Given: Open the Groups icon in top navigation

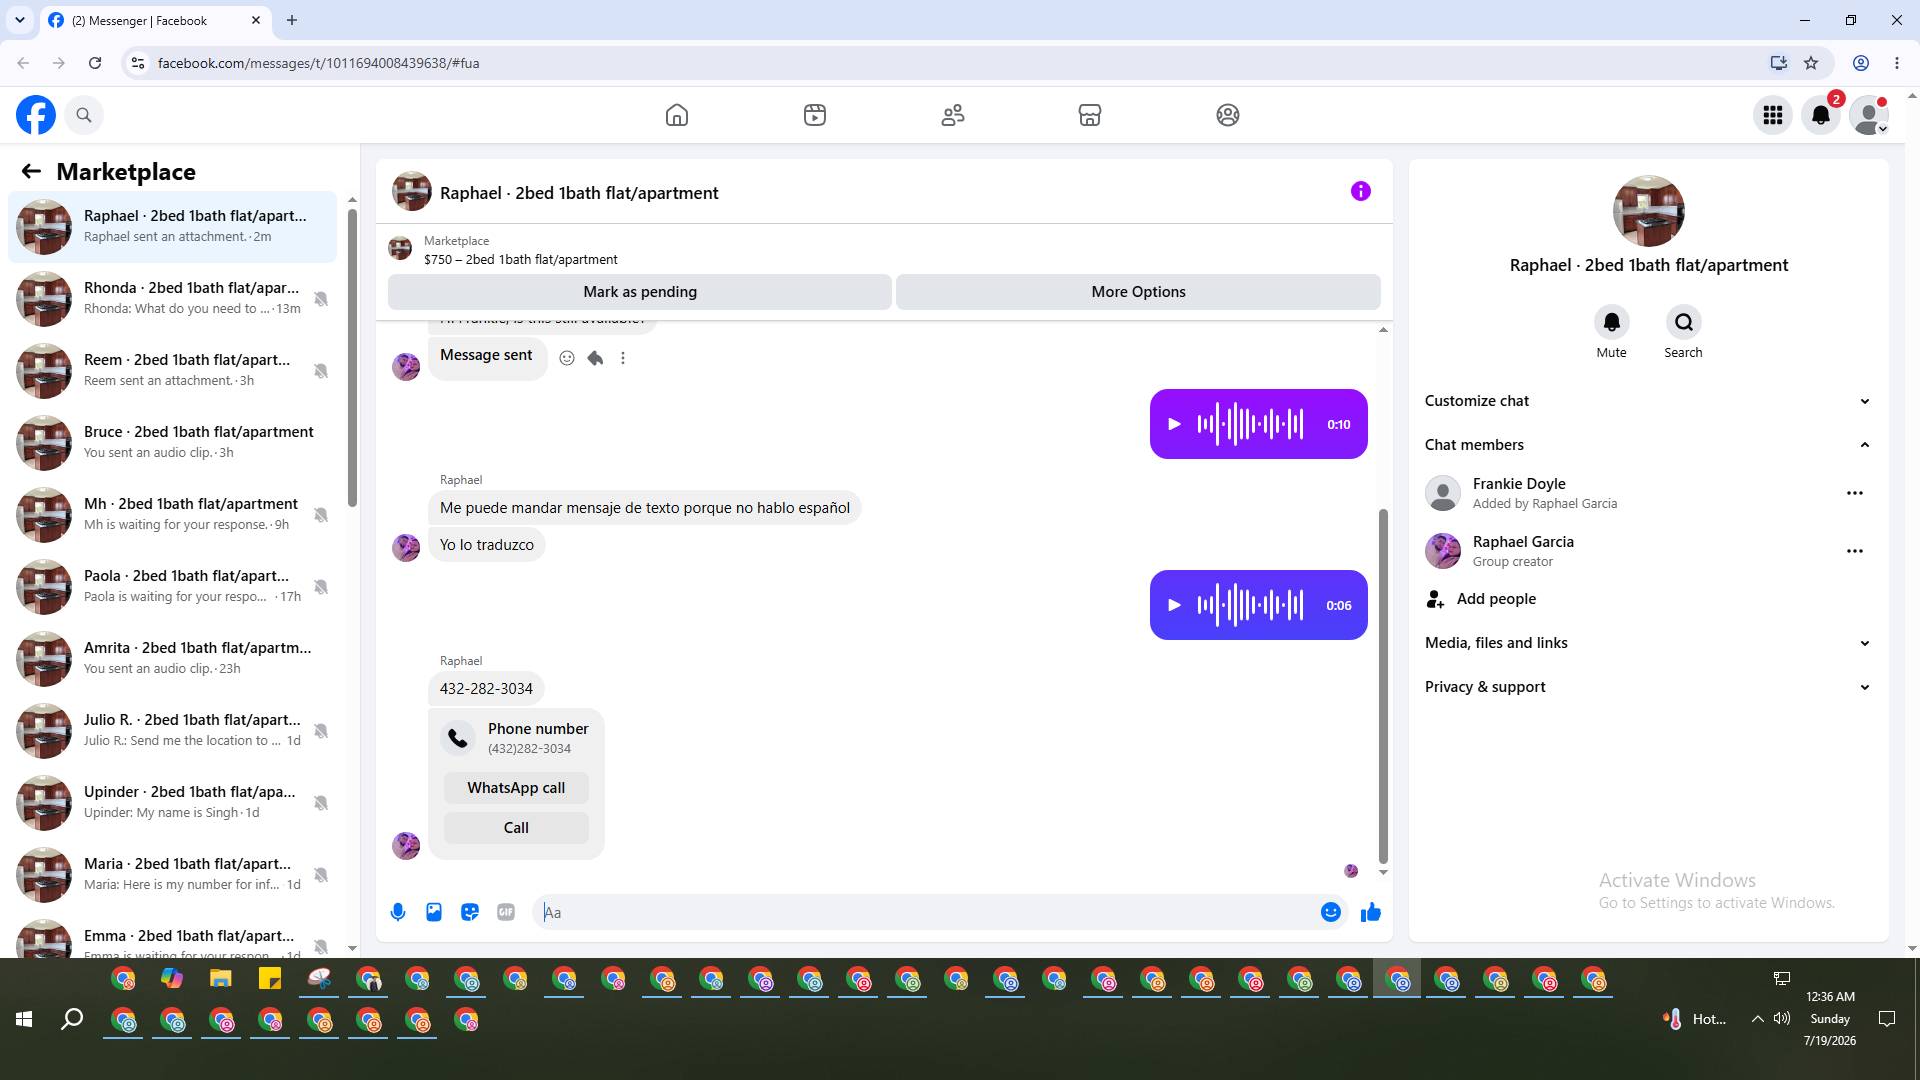Looking at the screenshot, I should 1228,115.
